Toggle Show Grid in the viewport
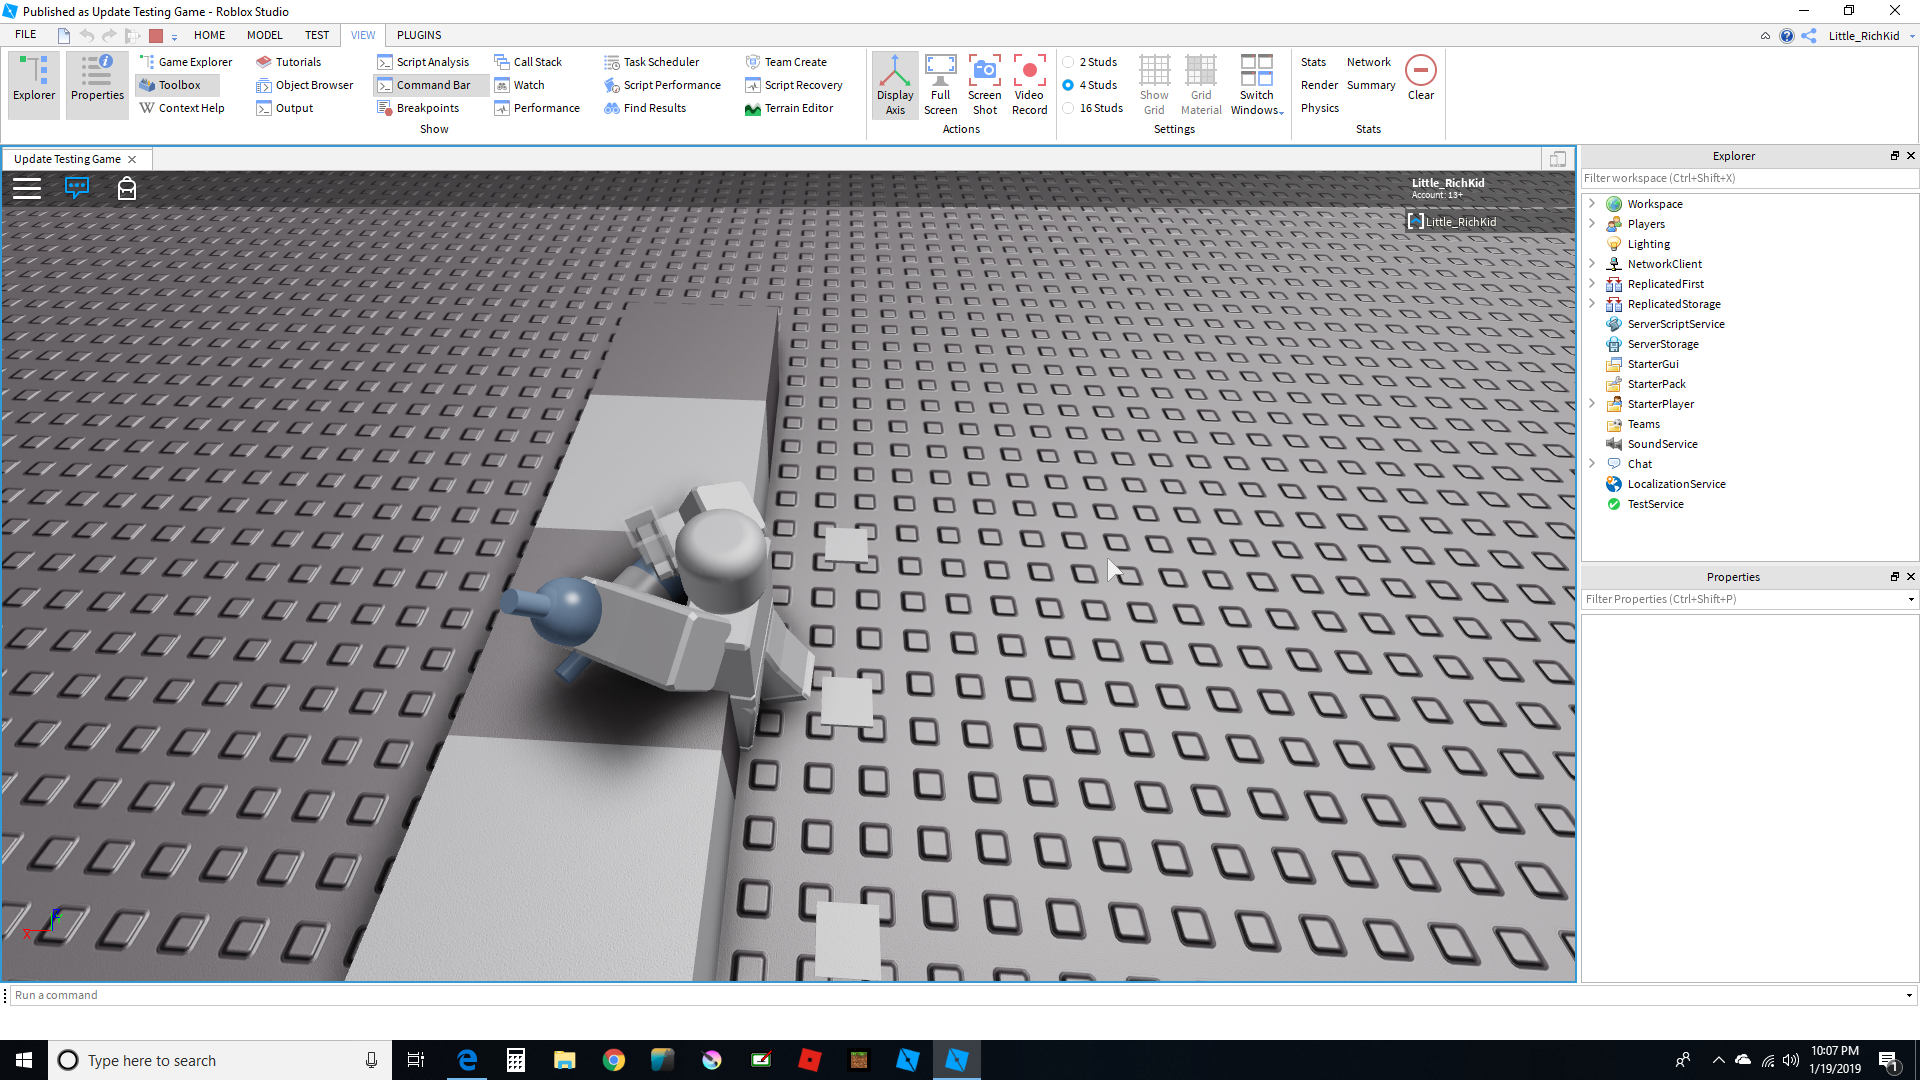The image size is (1920, 1080). pos(1154,84)
